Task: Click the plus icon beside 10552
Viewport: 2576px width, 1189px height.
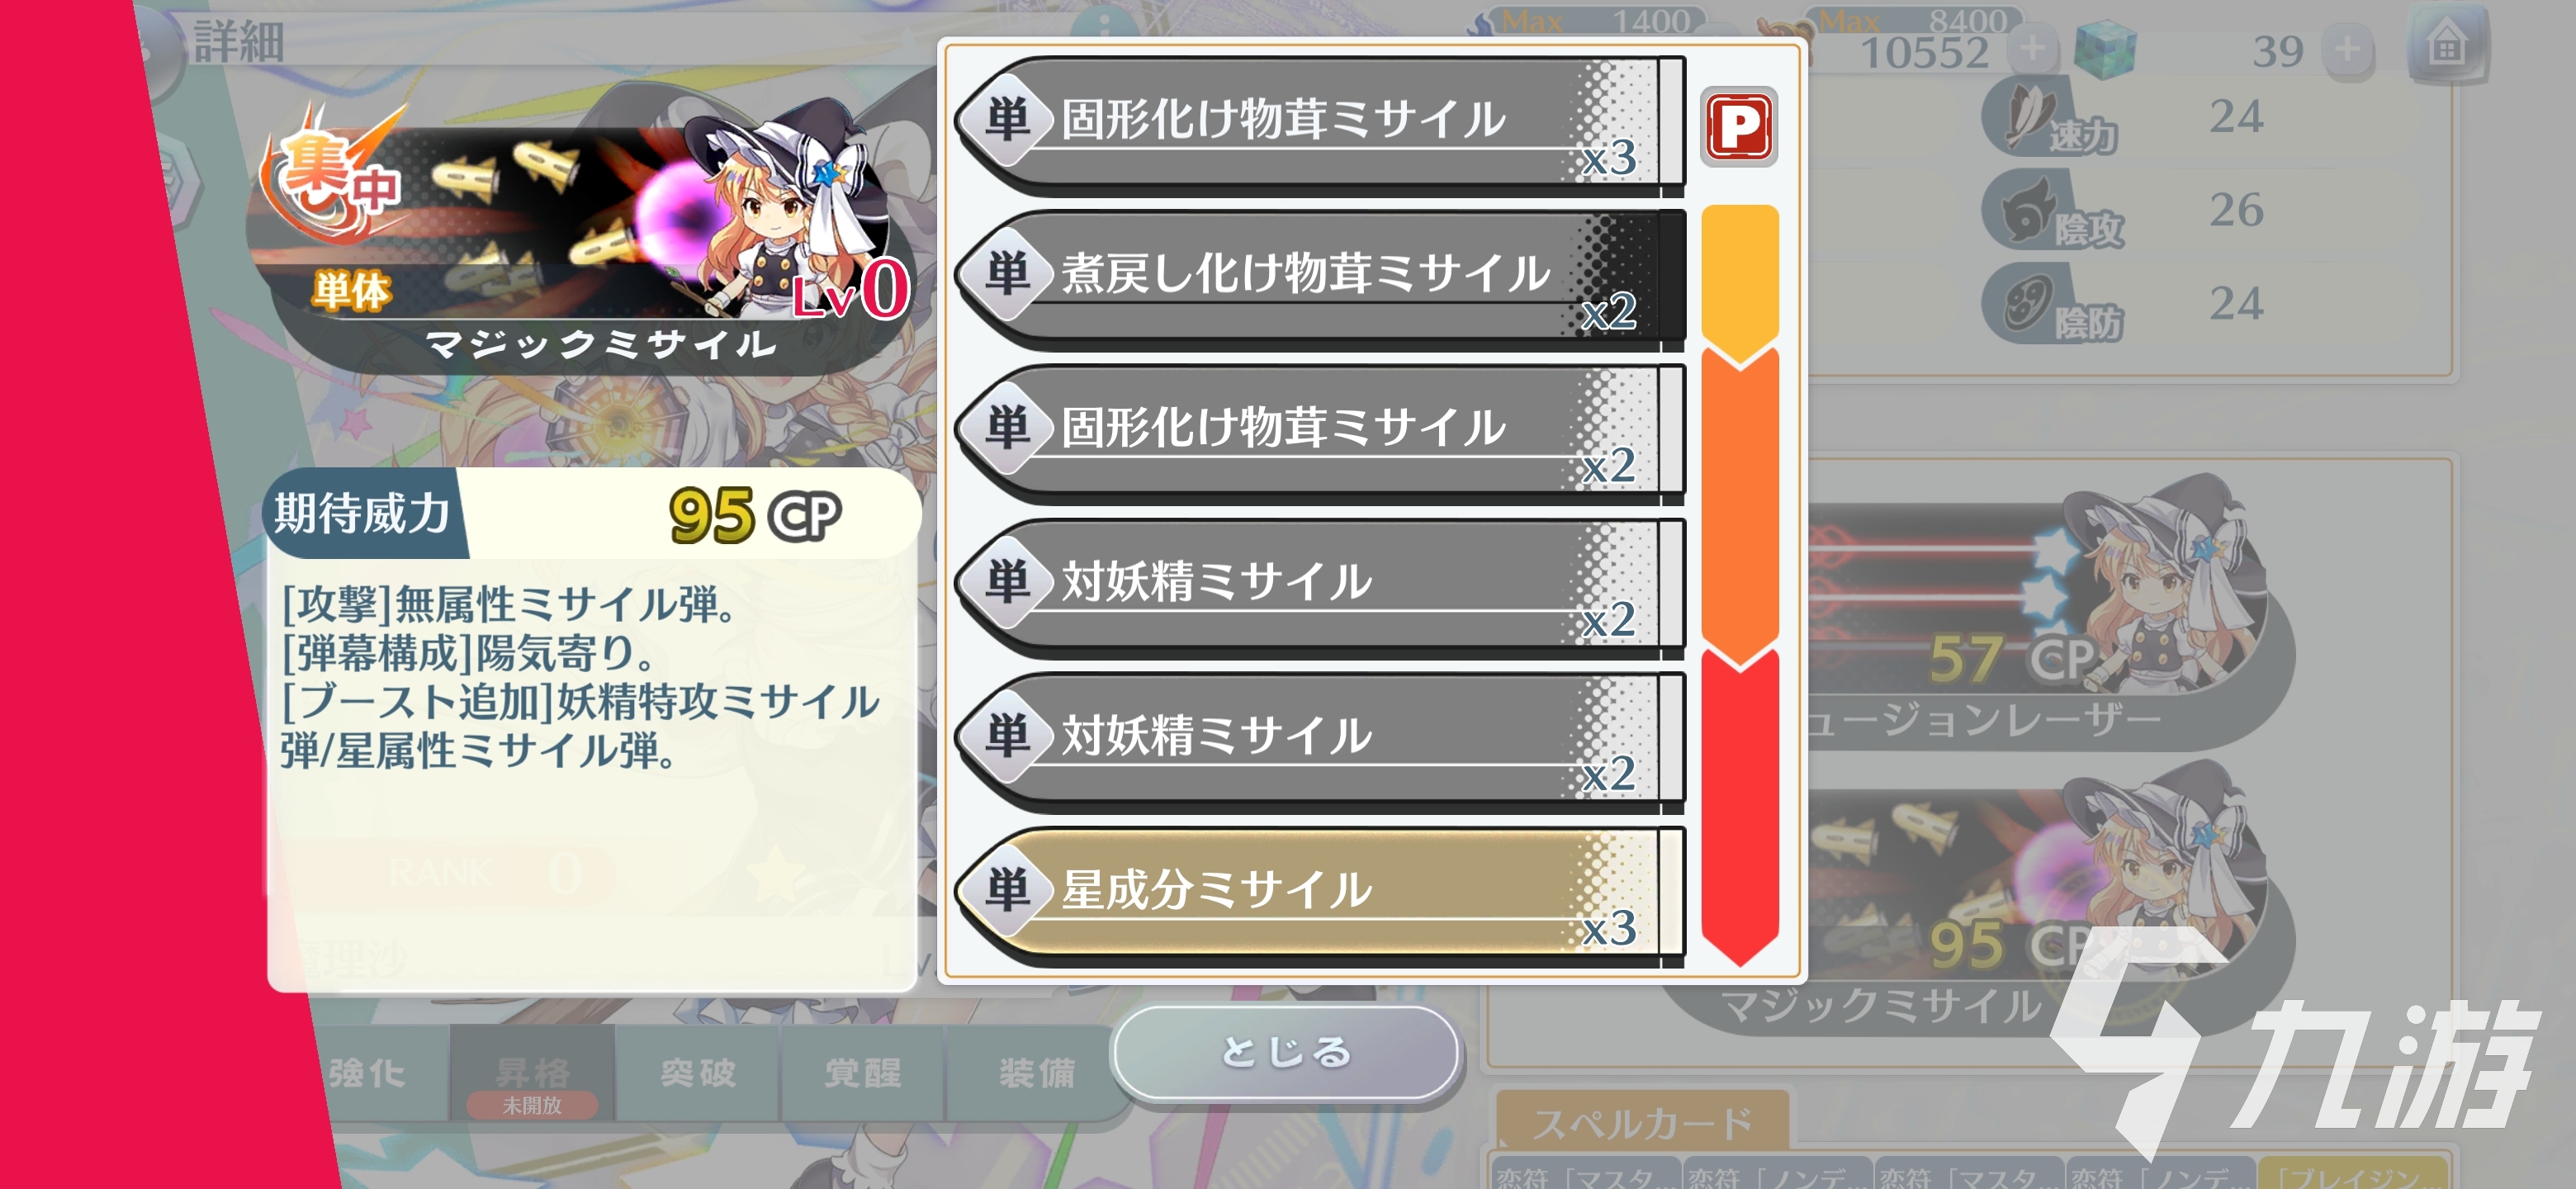Action: click(2032, 49)
